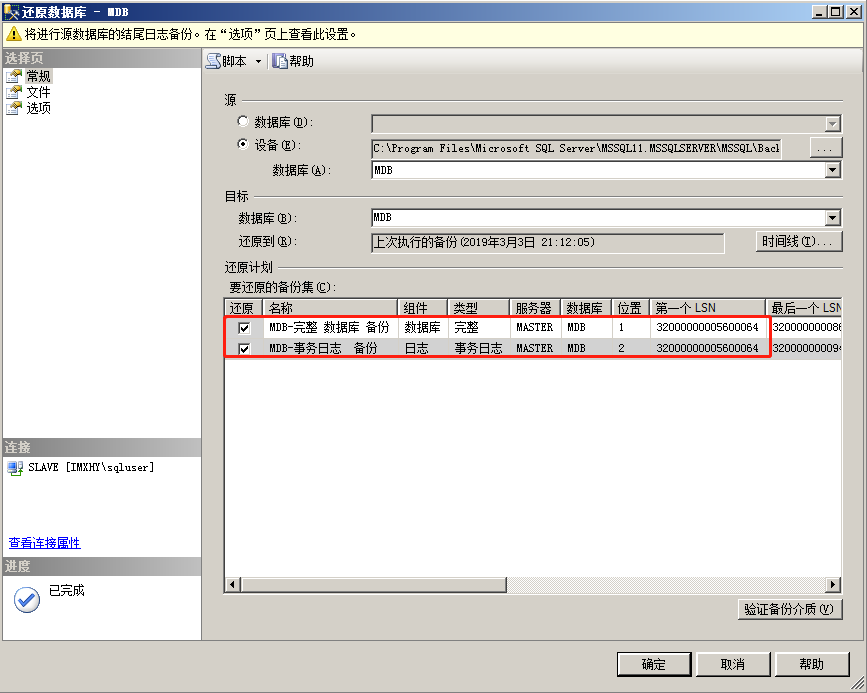Screen dimensions: 867x693
Task: Click the 完整 type cell
Action: pyautogui.click(x=478, y=327)
